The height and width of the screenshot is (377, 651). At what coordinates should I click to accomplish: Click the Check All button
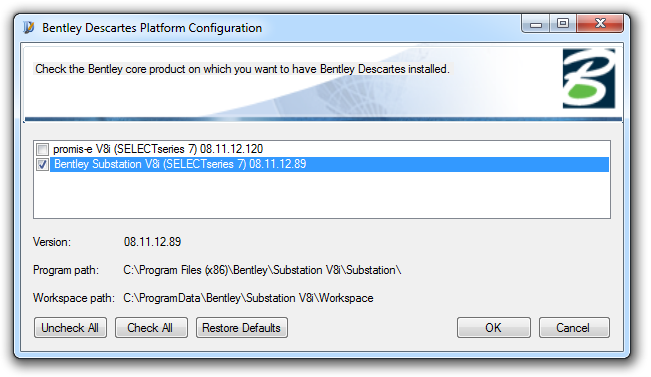tap(151, 328)
